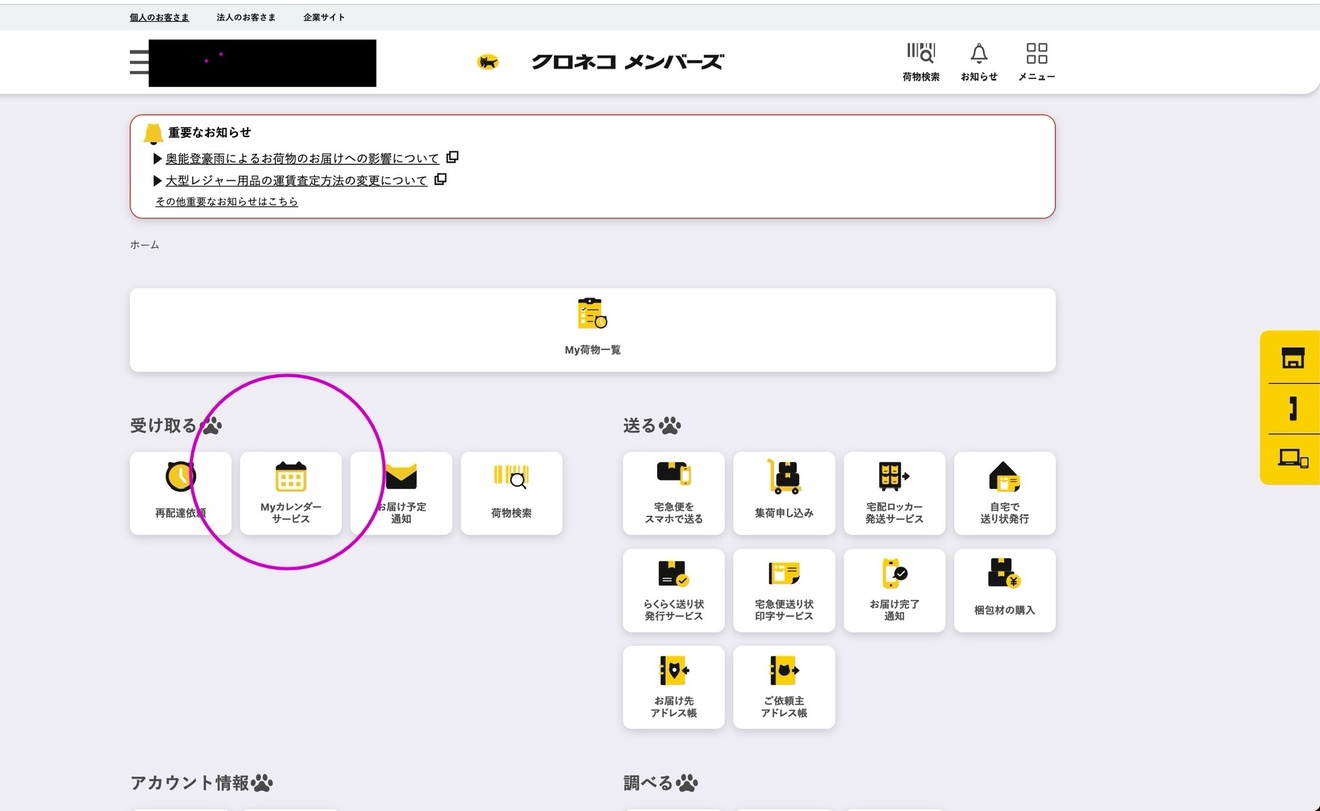The image size is (1320, 811).
Task: Select 企業サイト in the top bar
Action: click(324, 17)
